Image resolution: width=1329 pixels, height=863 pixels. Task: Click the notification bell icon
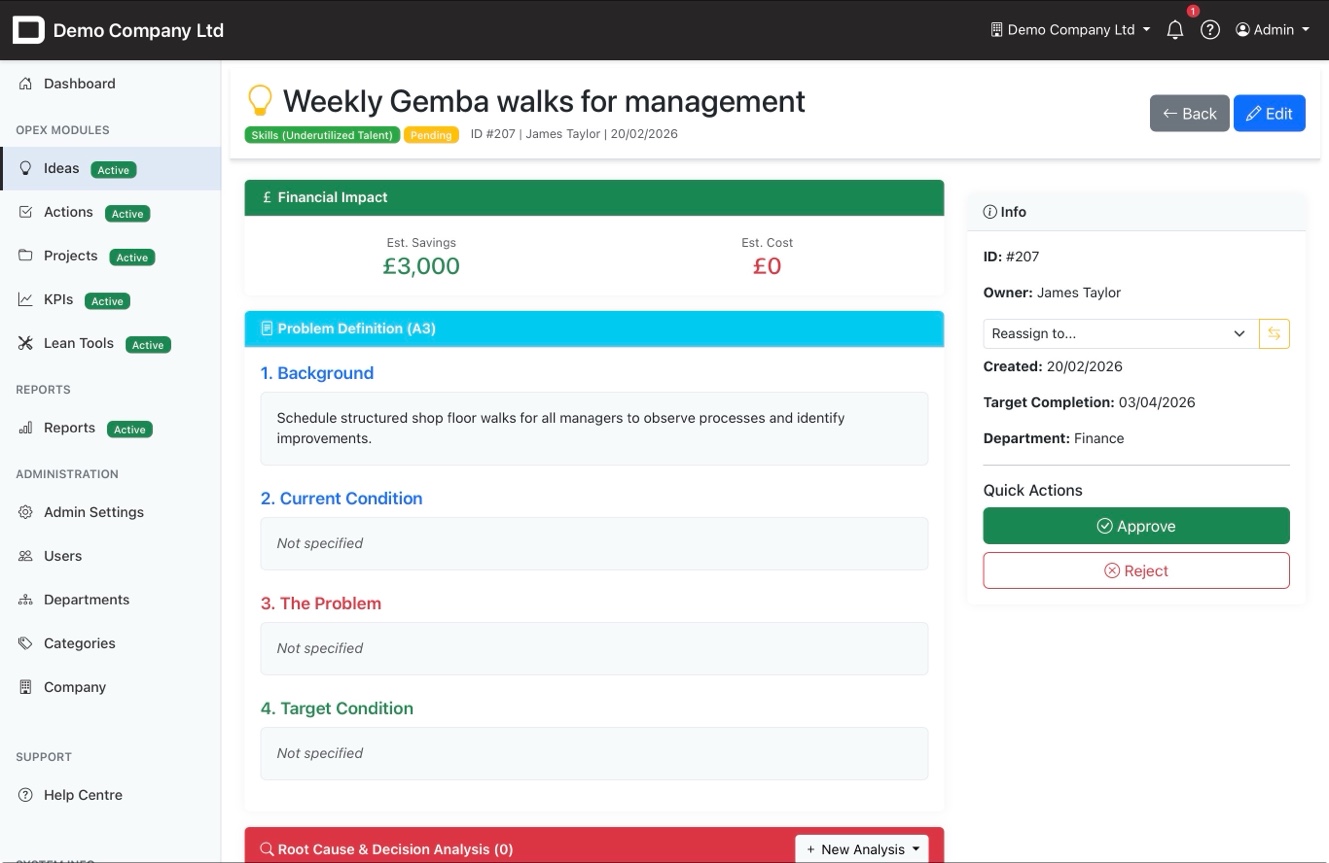pos(1175,30)
